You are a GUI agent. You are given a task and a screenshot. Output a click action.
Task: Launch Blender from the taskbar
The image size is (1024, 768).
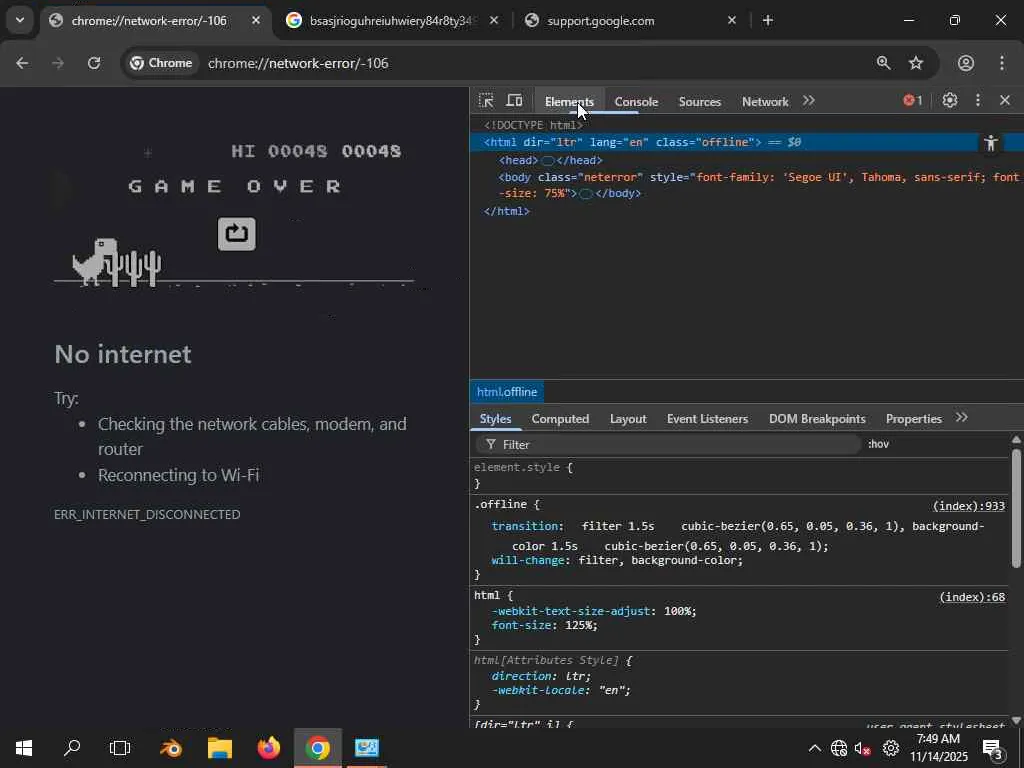click(x=171, y=748)
